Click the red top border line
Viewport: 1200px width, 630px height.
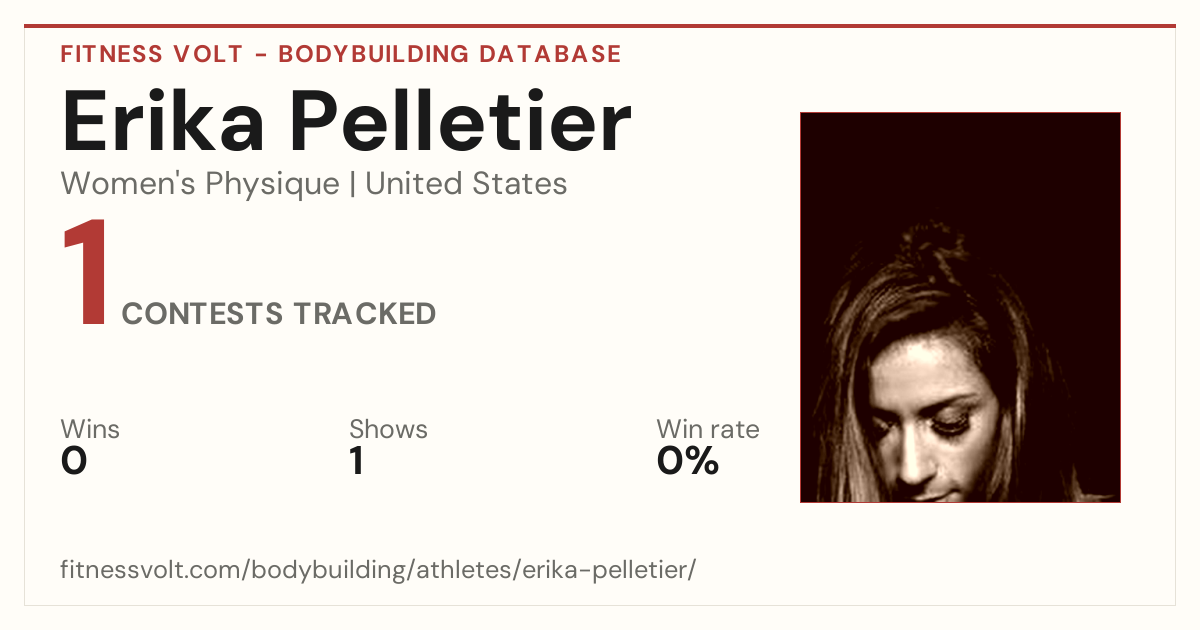(600, 26)
